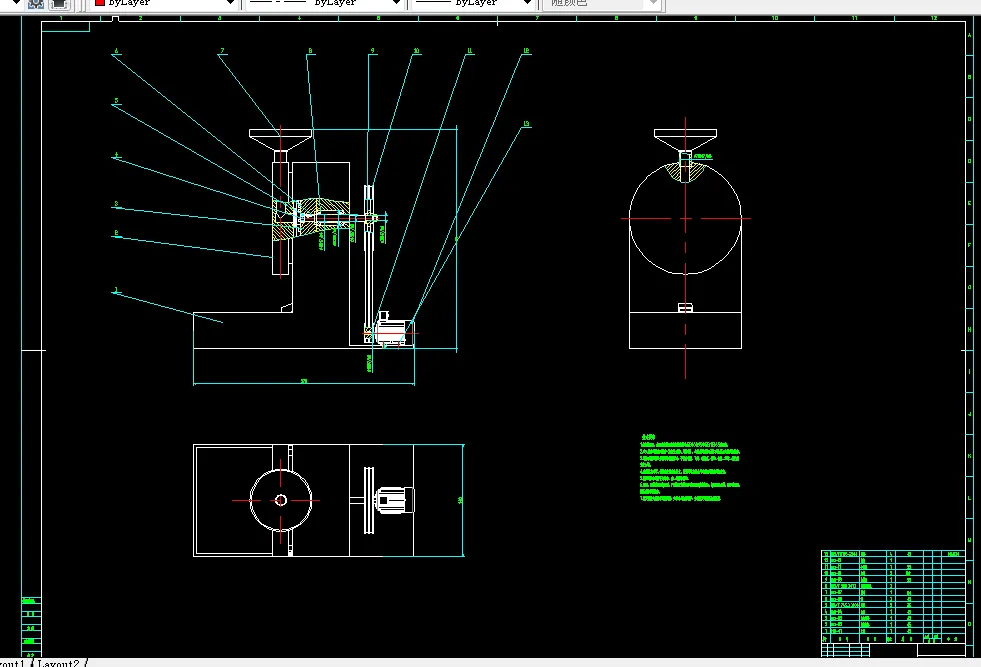Select the green technical notes text block
The height and width of the screenshot is (667, 981).
tap(689, 468)
